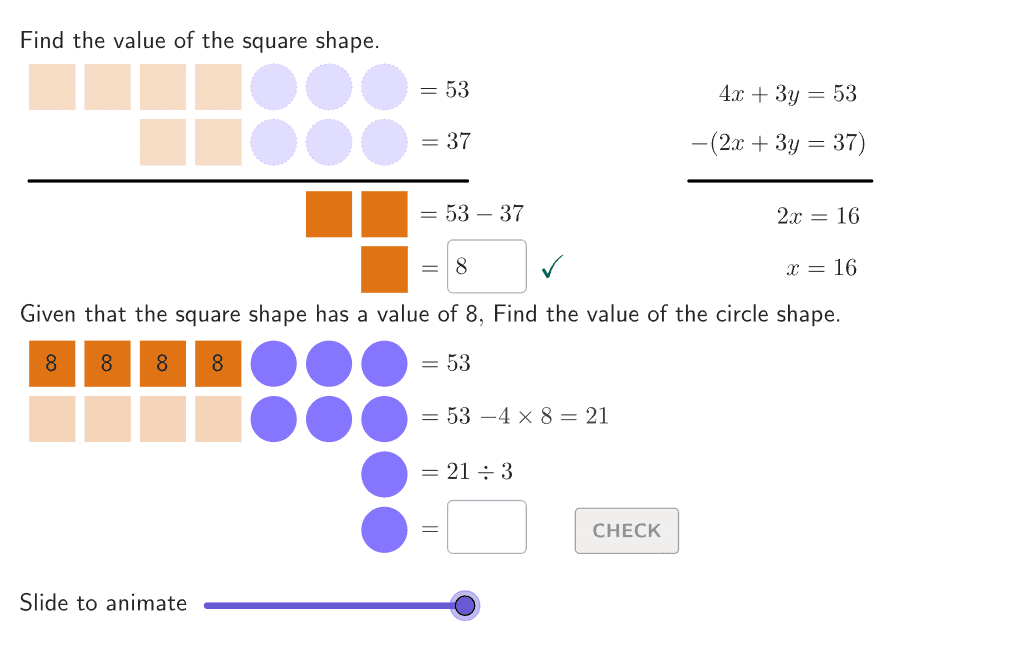Click the purple animation slider track
Screen dimensions: 1032x645
point(330,605)
